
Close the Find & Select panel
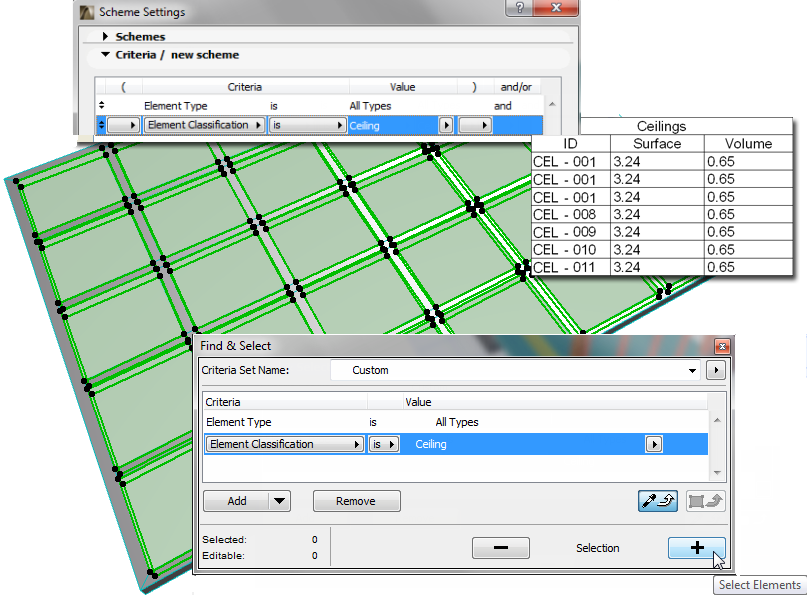point(722,346)
